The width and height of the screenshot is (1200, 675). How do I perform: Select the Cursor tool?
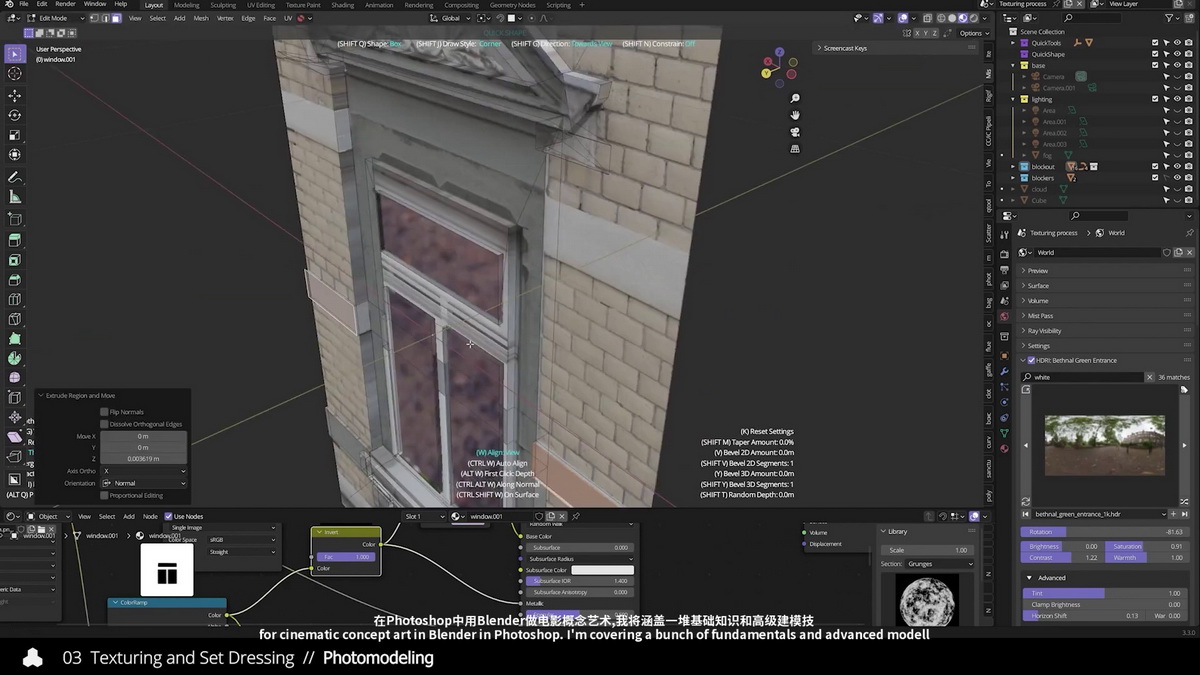15,74
